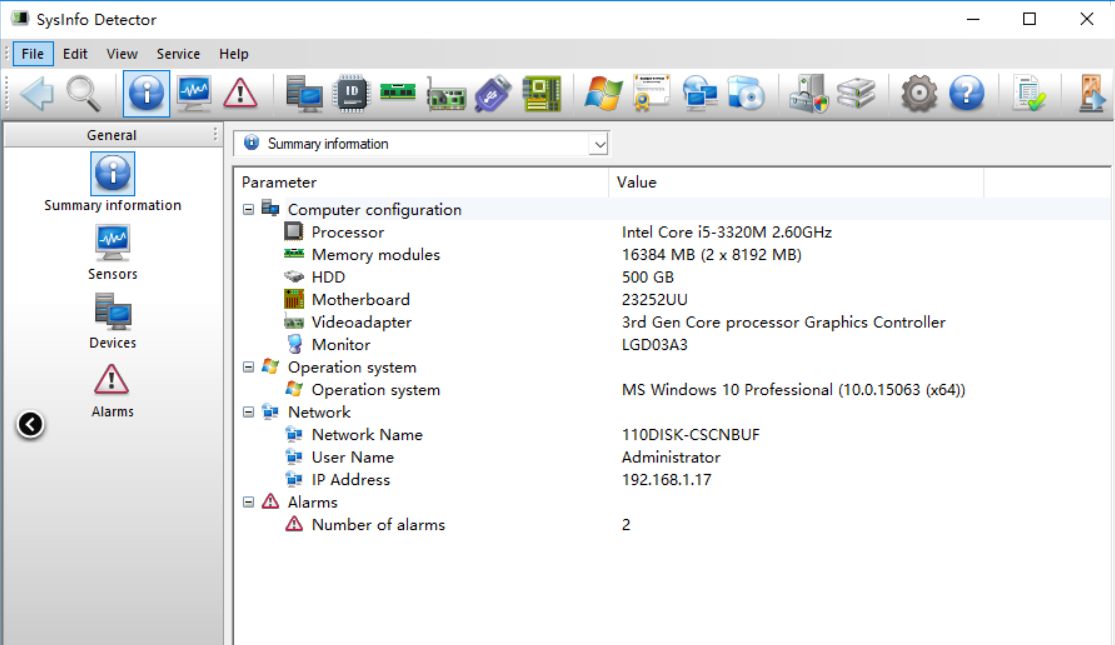Select the User Name row

(672, 457)
